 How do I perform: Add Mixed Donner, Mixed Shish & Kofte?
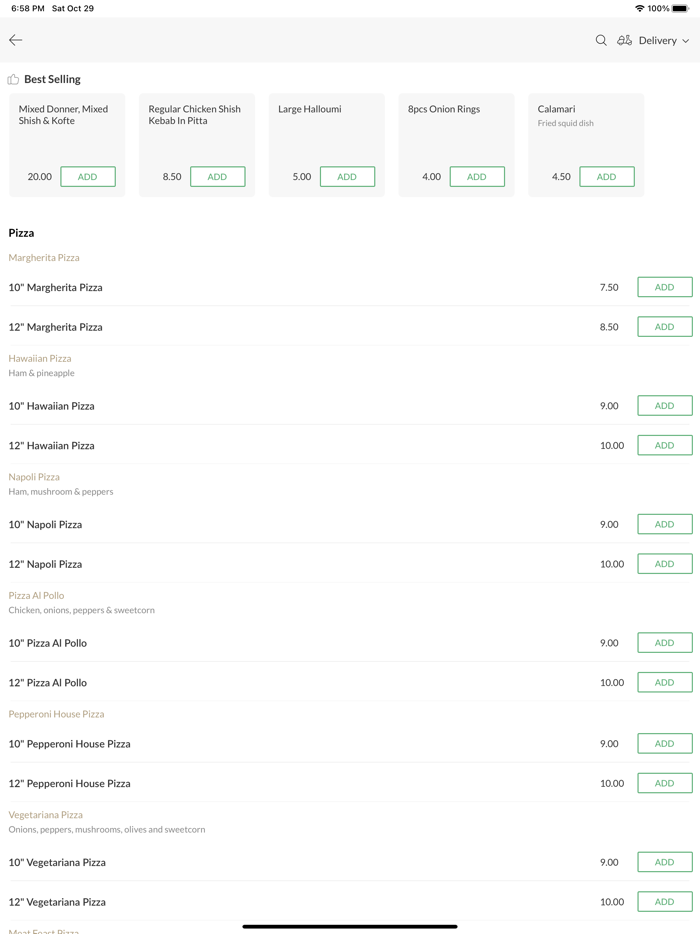(88, 177)
